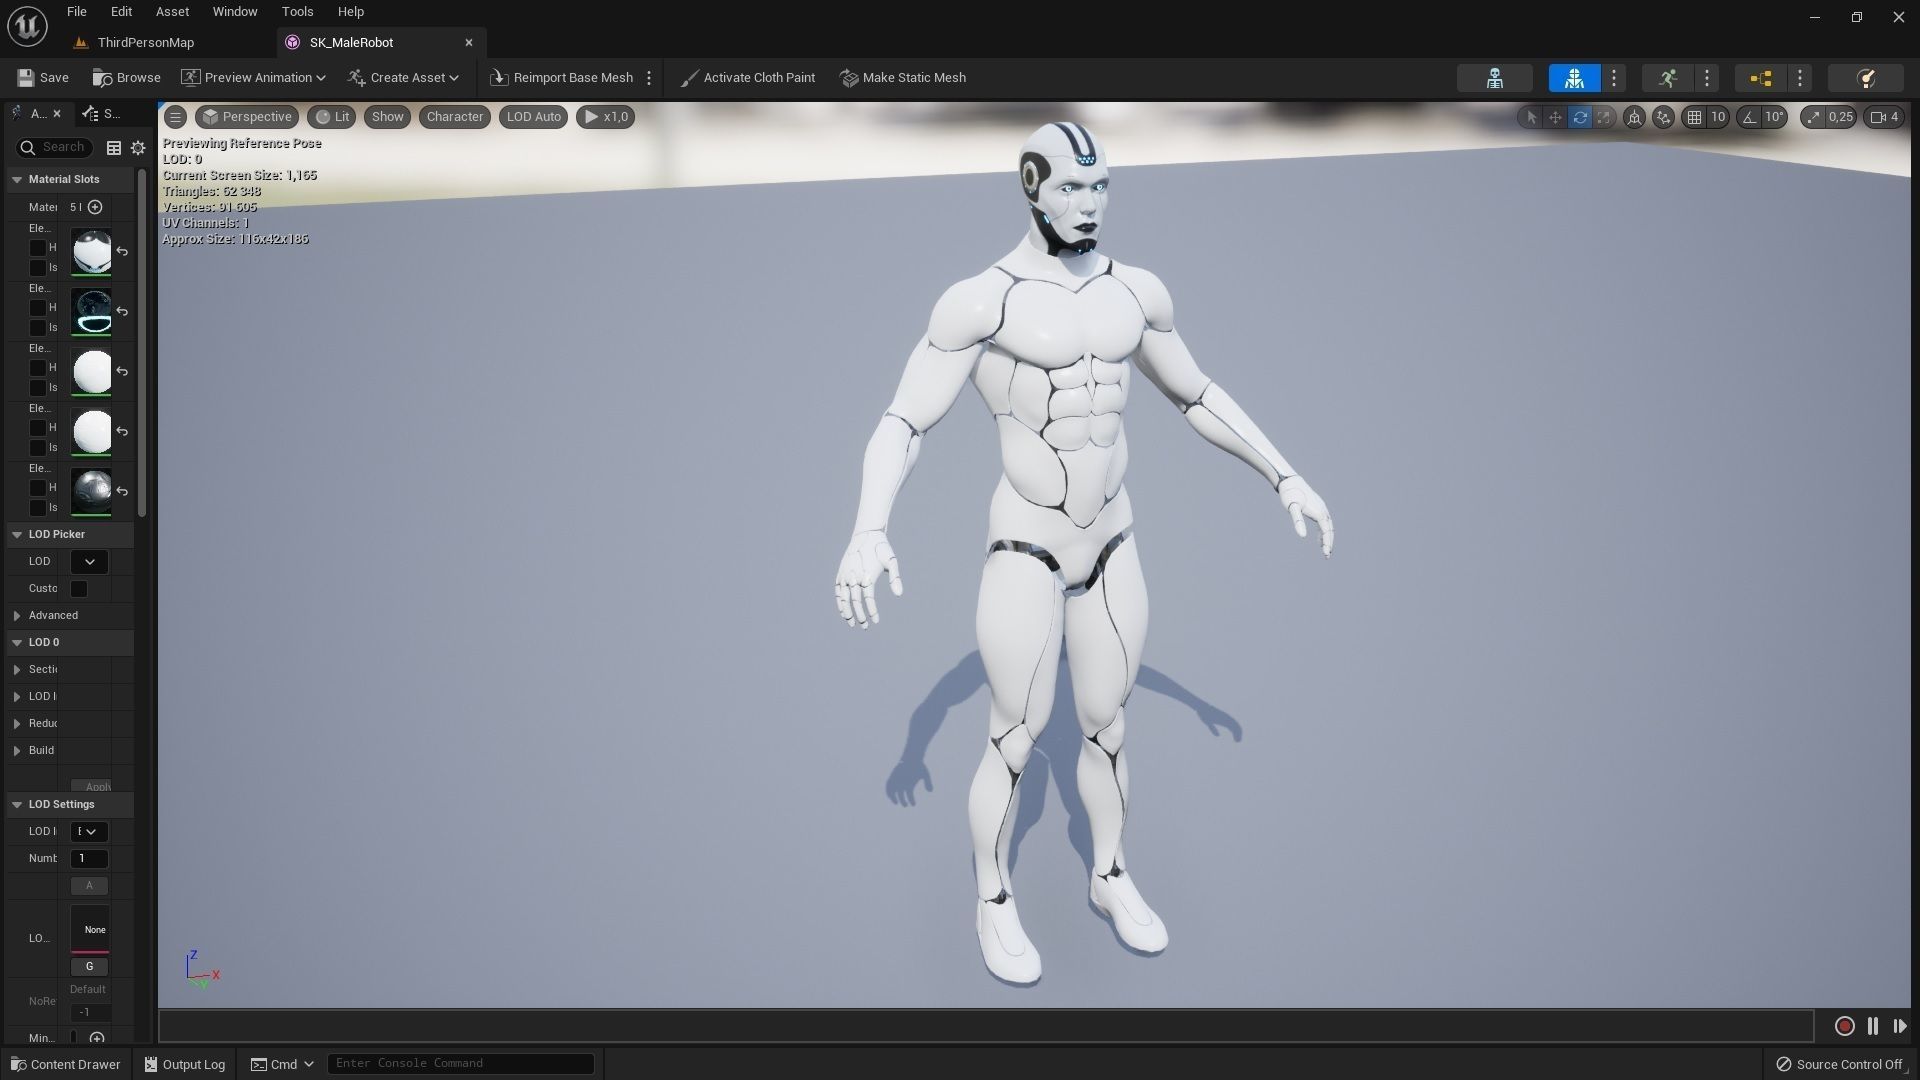Open the Character options button
The image size is (1920, 1080).
[x=455, y=117]
